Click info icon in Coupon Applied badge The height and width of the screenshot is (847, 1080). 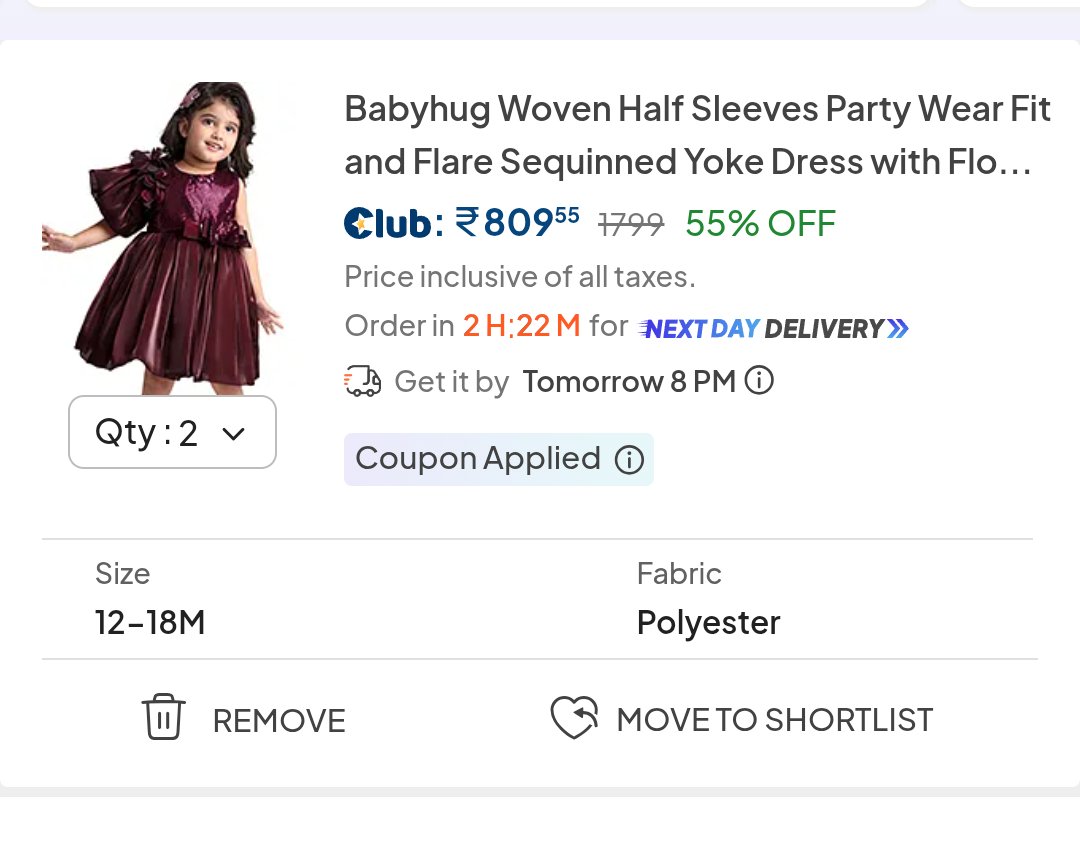[x=629, y=459]
